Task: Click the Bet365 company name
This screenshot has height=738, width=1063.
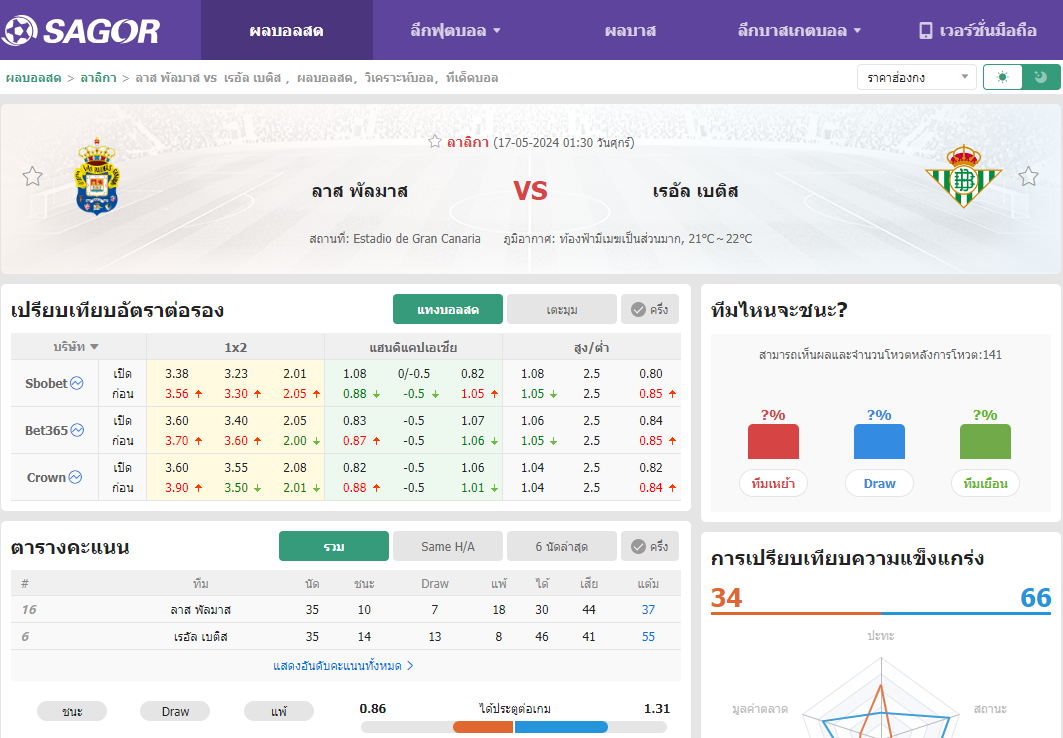Action: [x=47, y=430]
